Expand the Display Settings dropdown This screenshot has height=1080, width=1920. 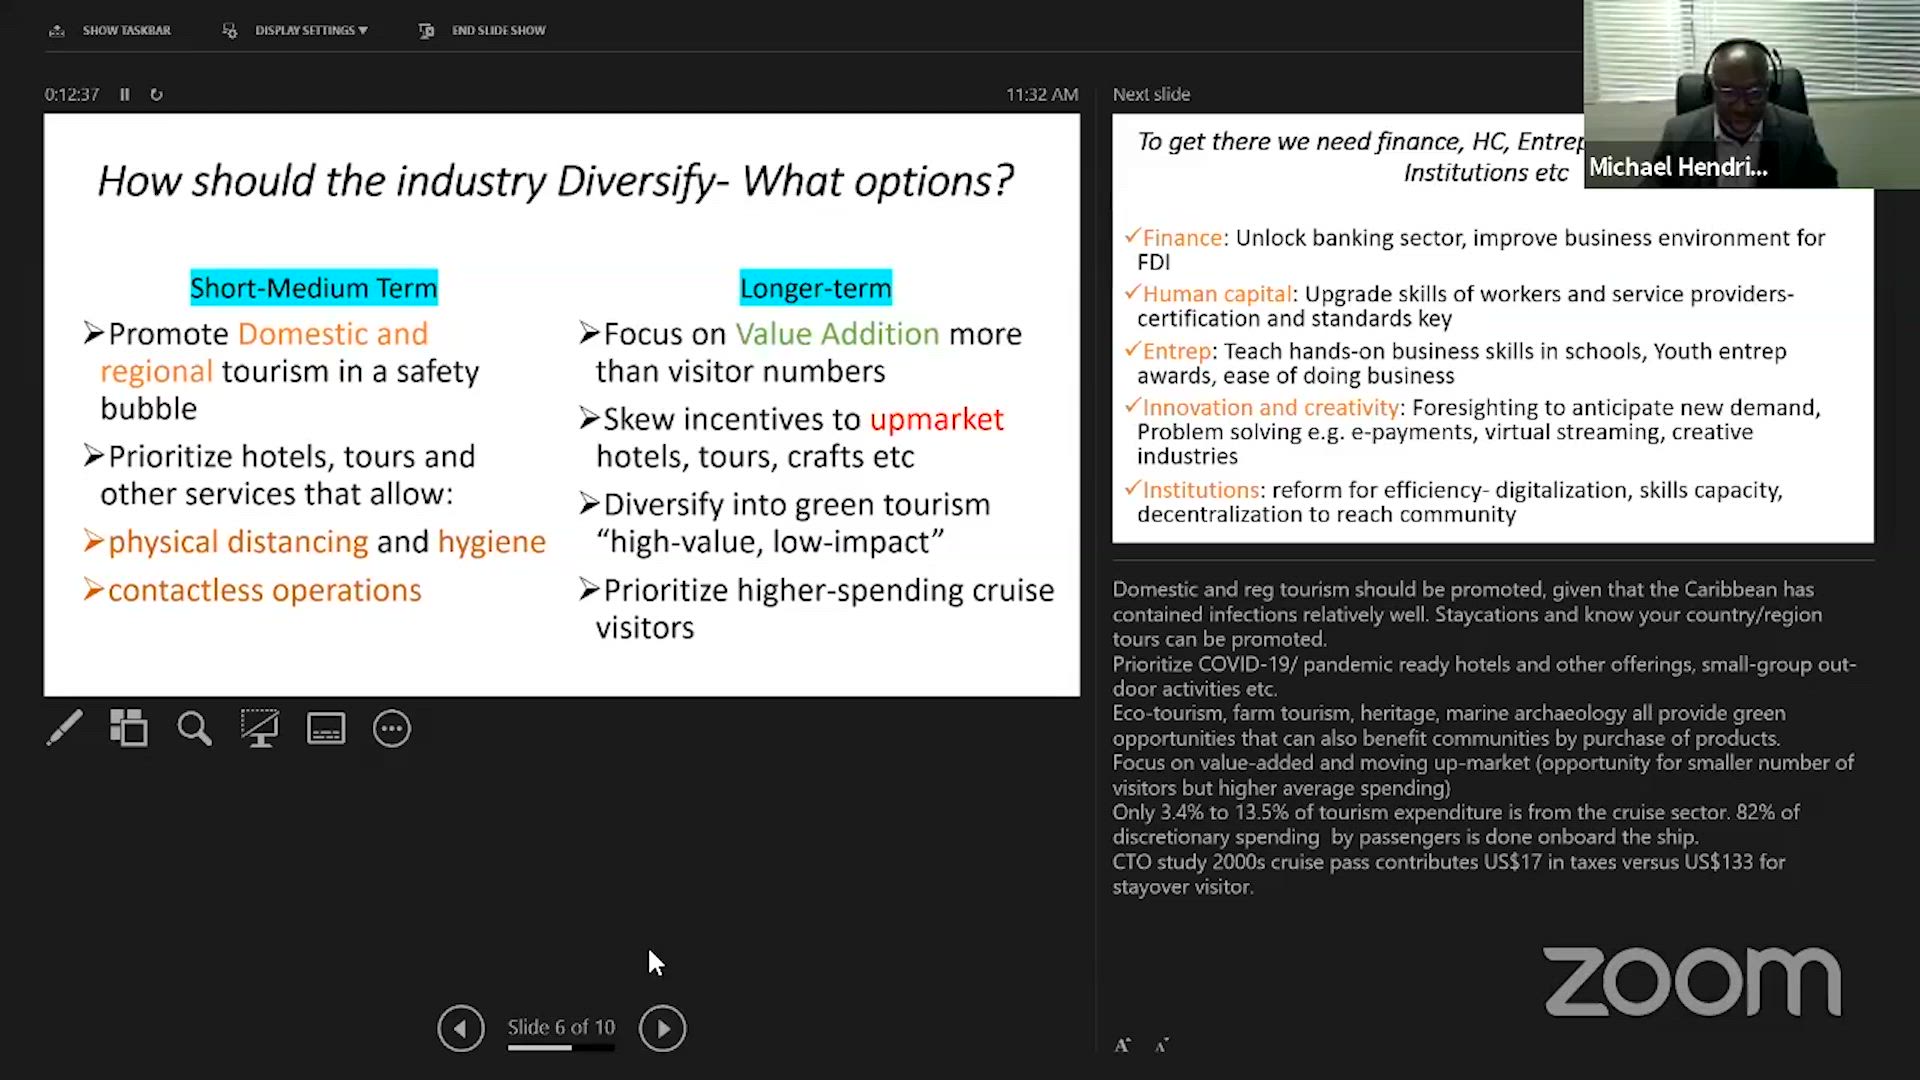point(310,30)
